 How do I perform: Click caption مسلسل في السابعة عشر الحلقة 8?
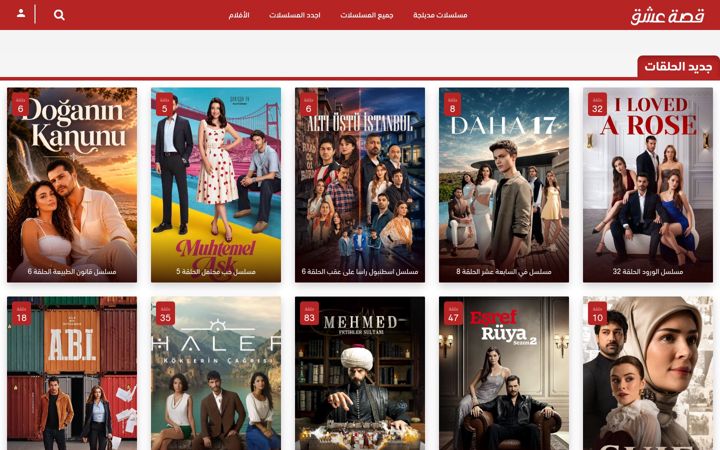tap(504, 272)
